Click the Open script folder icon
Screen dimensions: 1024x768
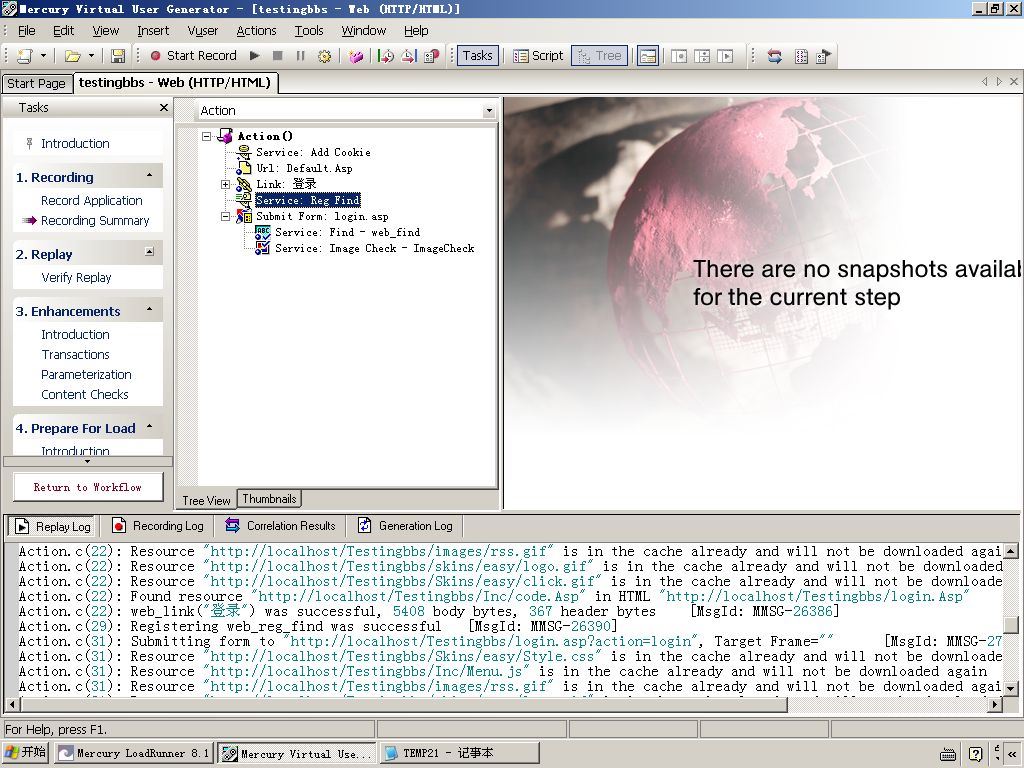(73, 56)
